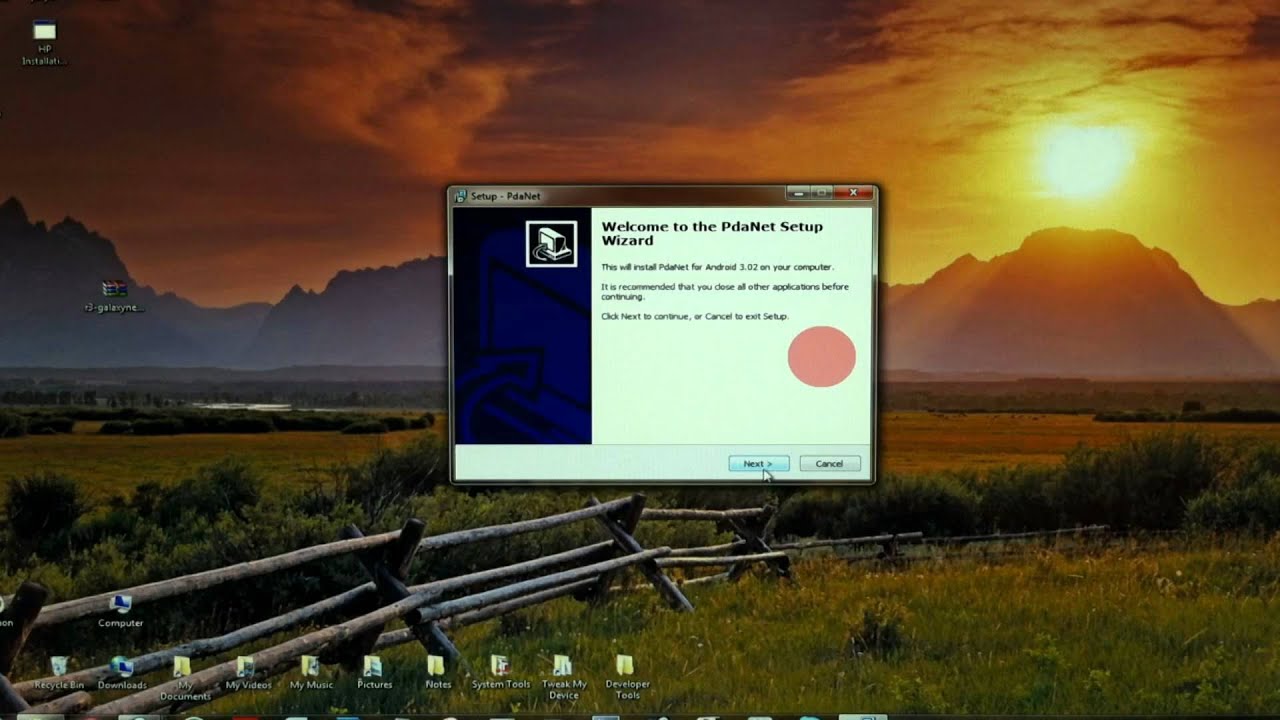Click the 'Welcome to the PdaNet Setup Wizard' heading

point(712,233)
